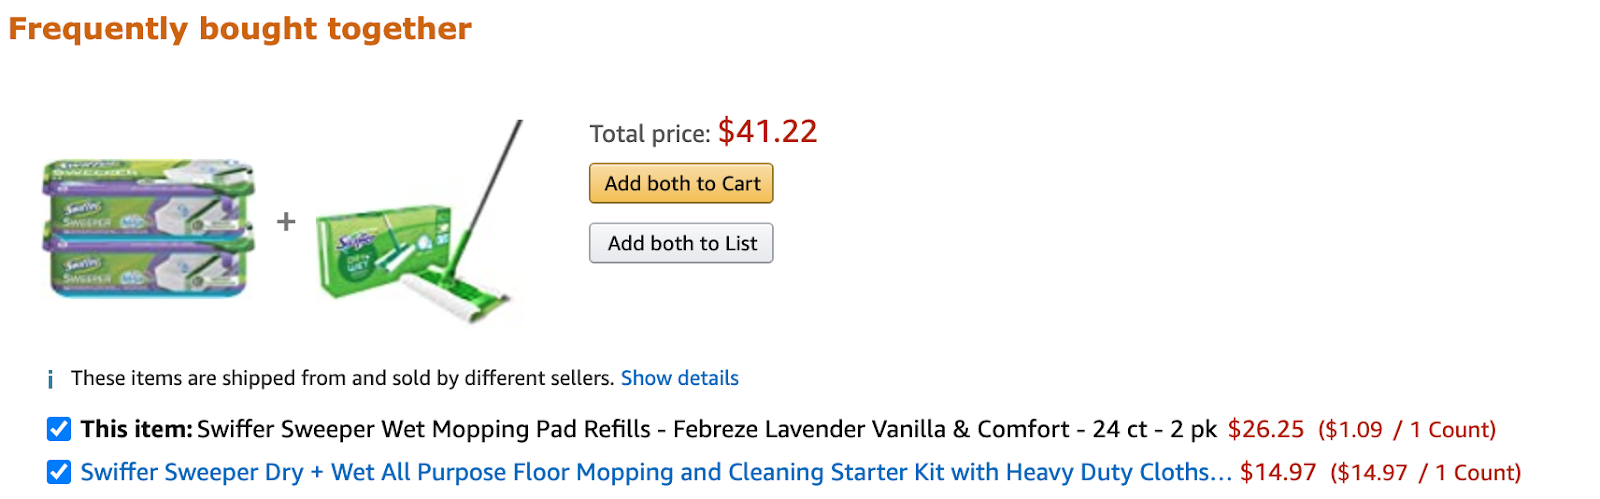Click the different sellers shipping notice text

[342, 378]
